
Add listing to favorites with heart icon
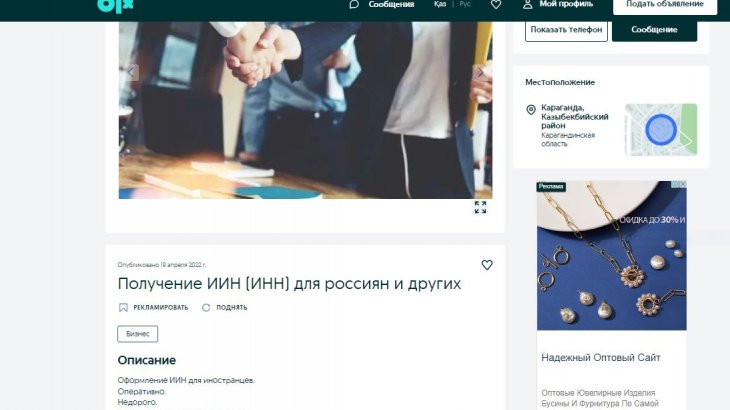pos(487,265)
